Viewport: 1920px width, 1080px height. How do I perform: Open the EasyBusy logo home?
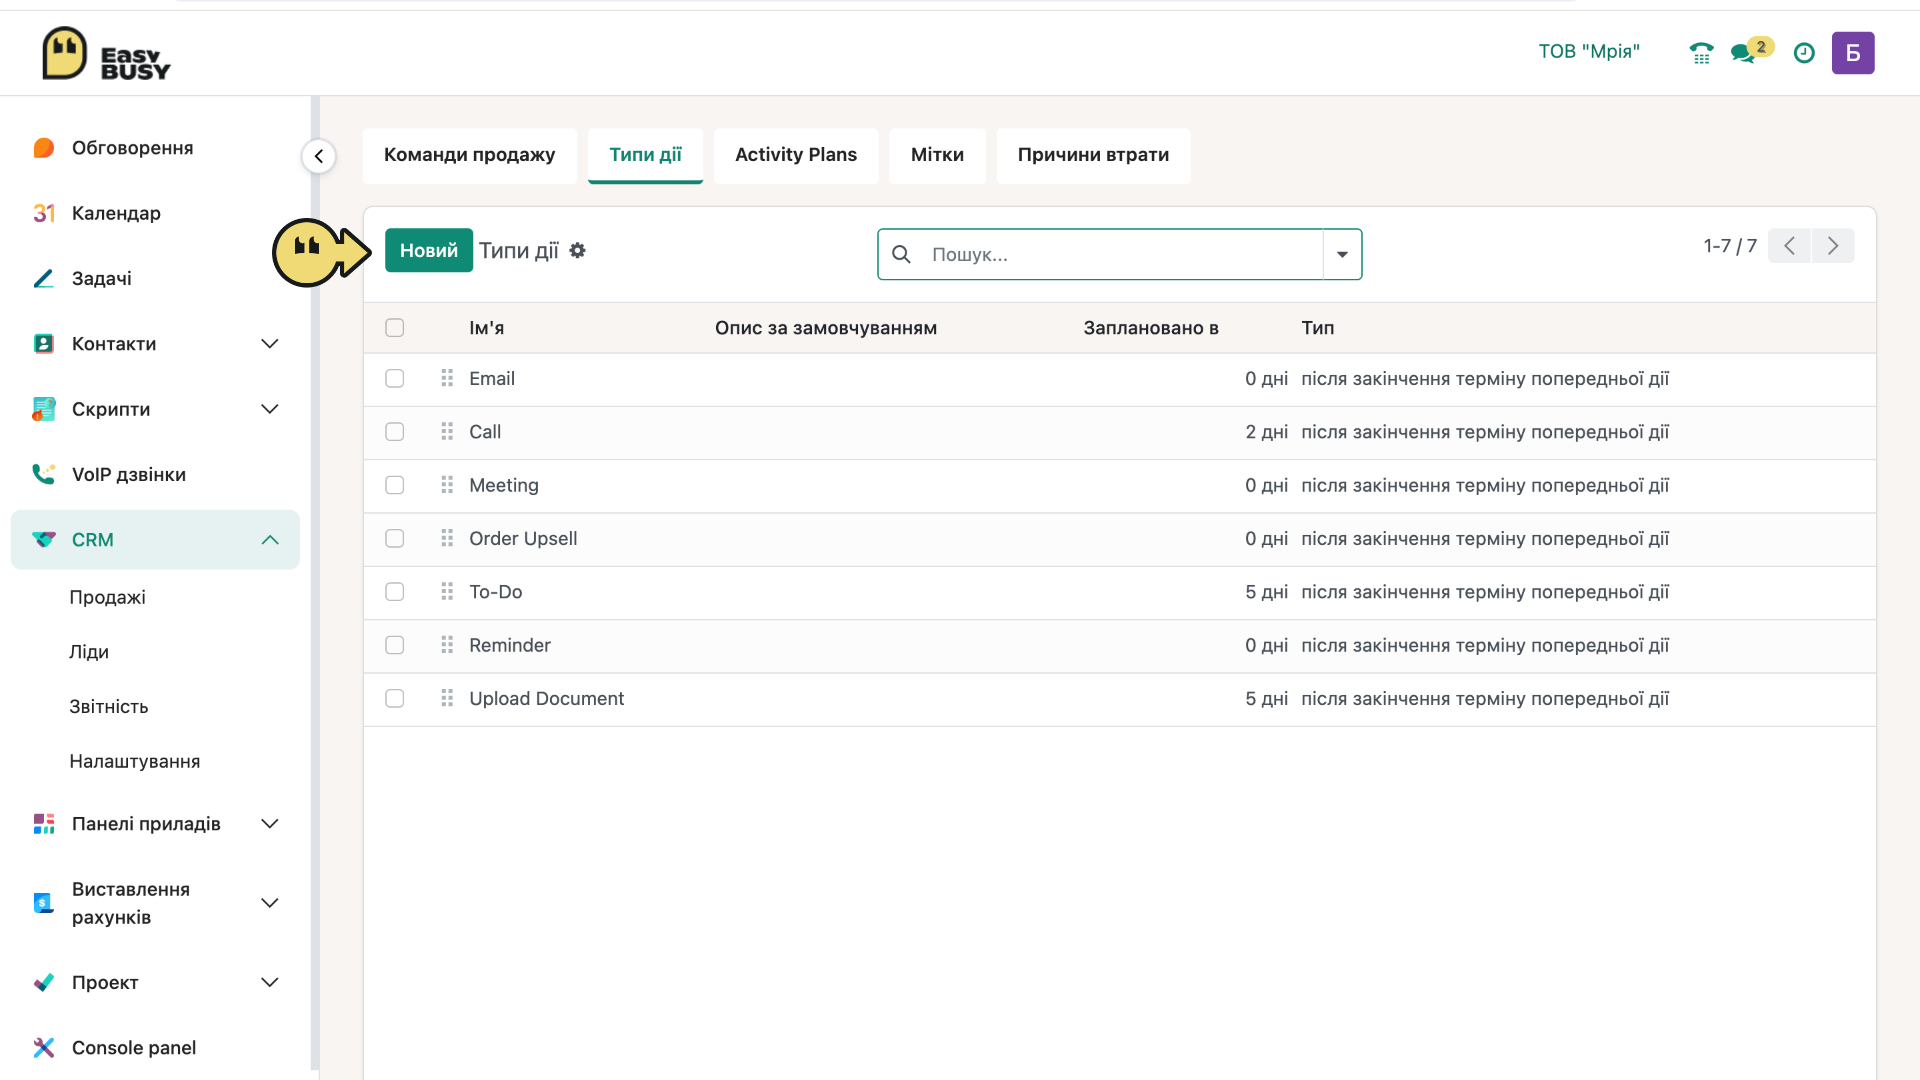[106, 53]
